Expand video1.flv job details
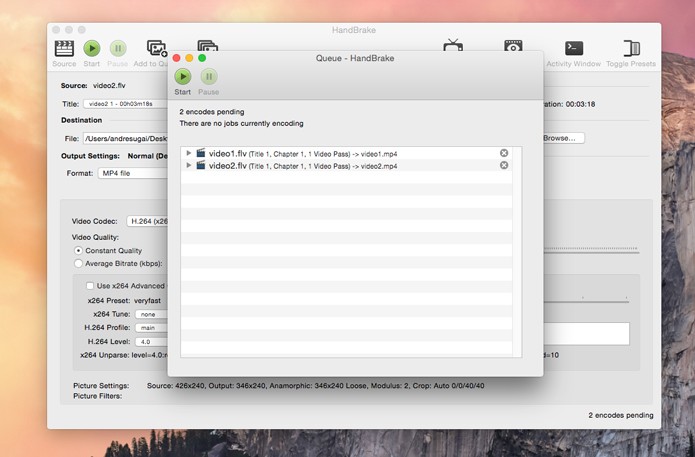The height and width of the screenshot is (457, 695). [x=189, y=153]
